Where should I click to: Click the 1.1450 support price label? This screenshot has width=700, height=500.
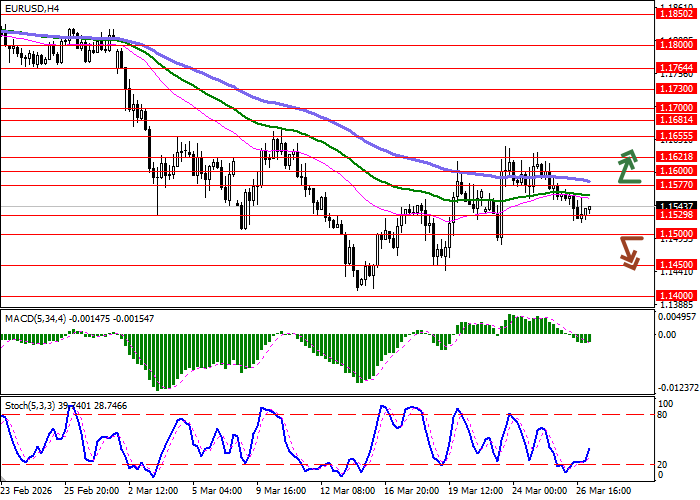(x=676, y=265)
